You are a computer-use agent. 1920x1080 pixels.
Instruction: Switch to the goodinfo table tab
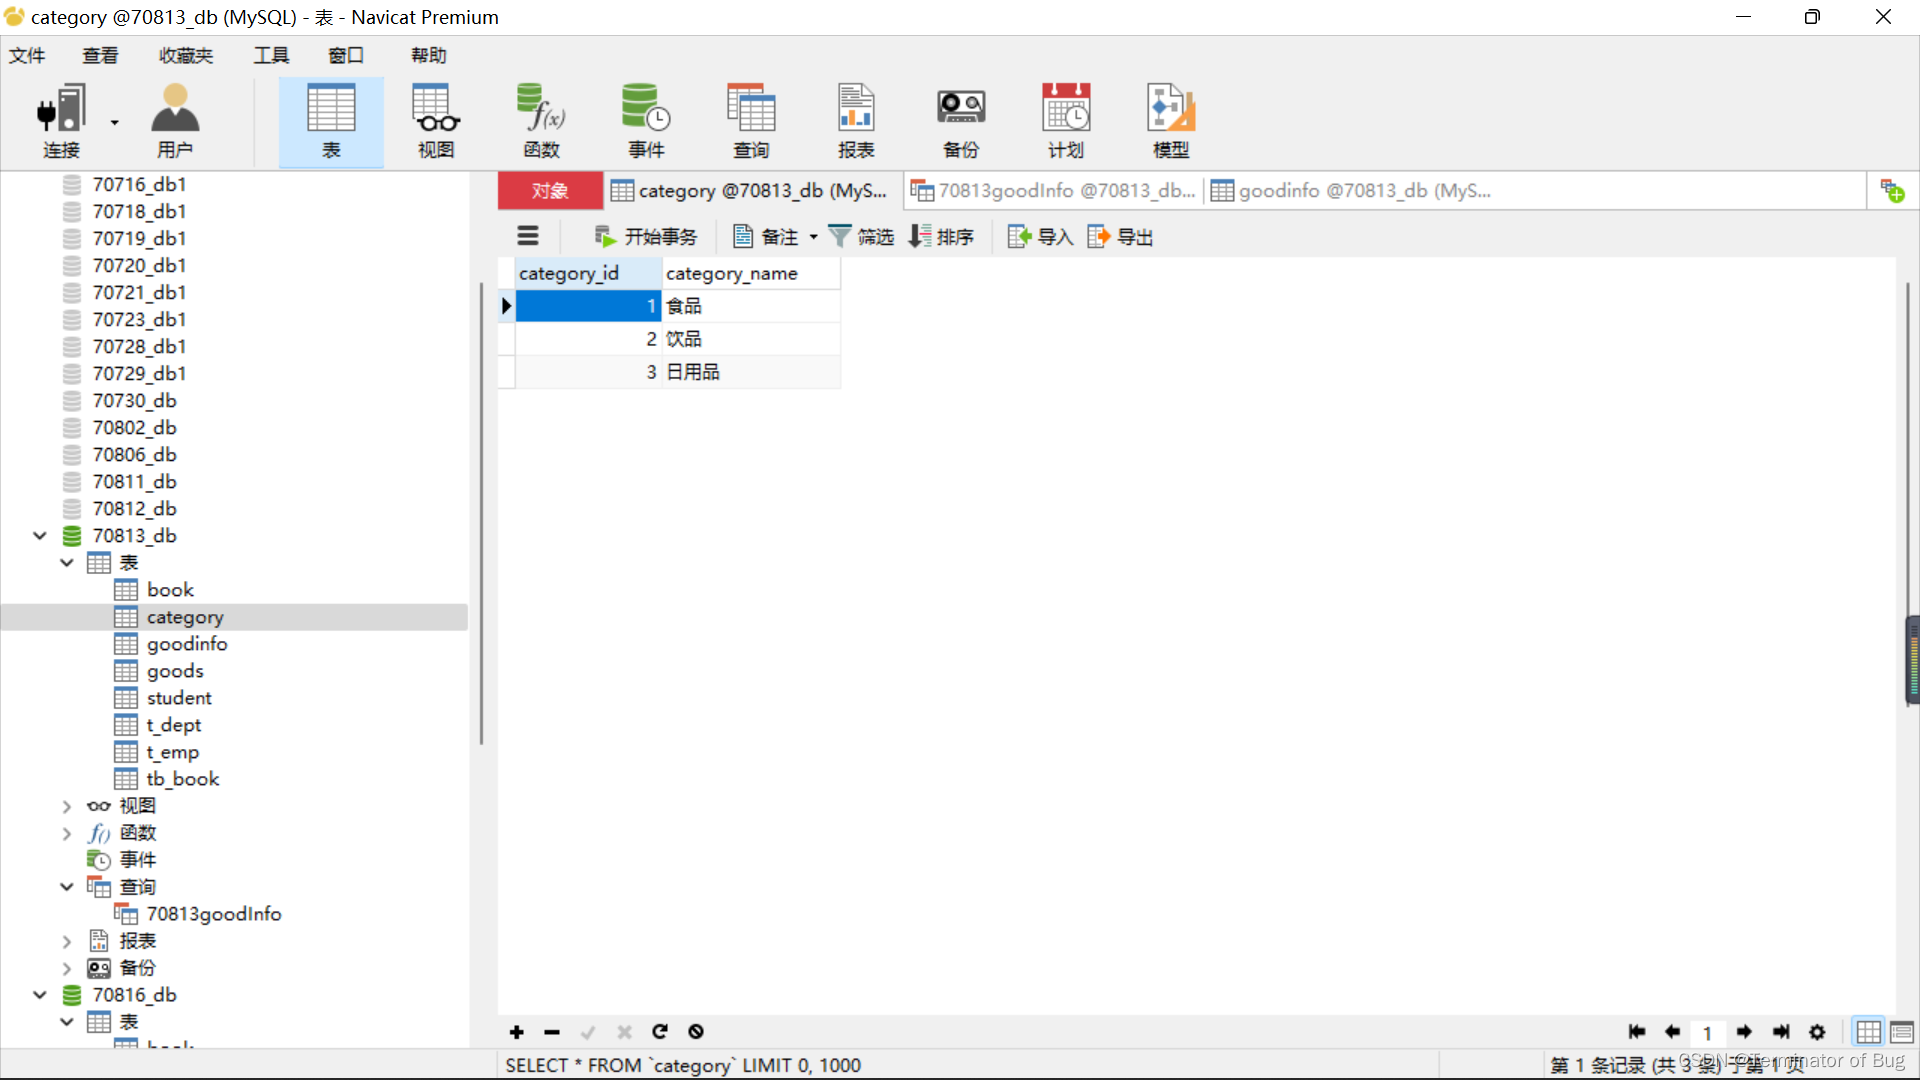[1351, 191]
